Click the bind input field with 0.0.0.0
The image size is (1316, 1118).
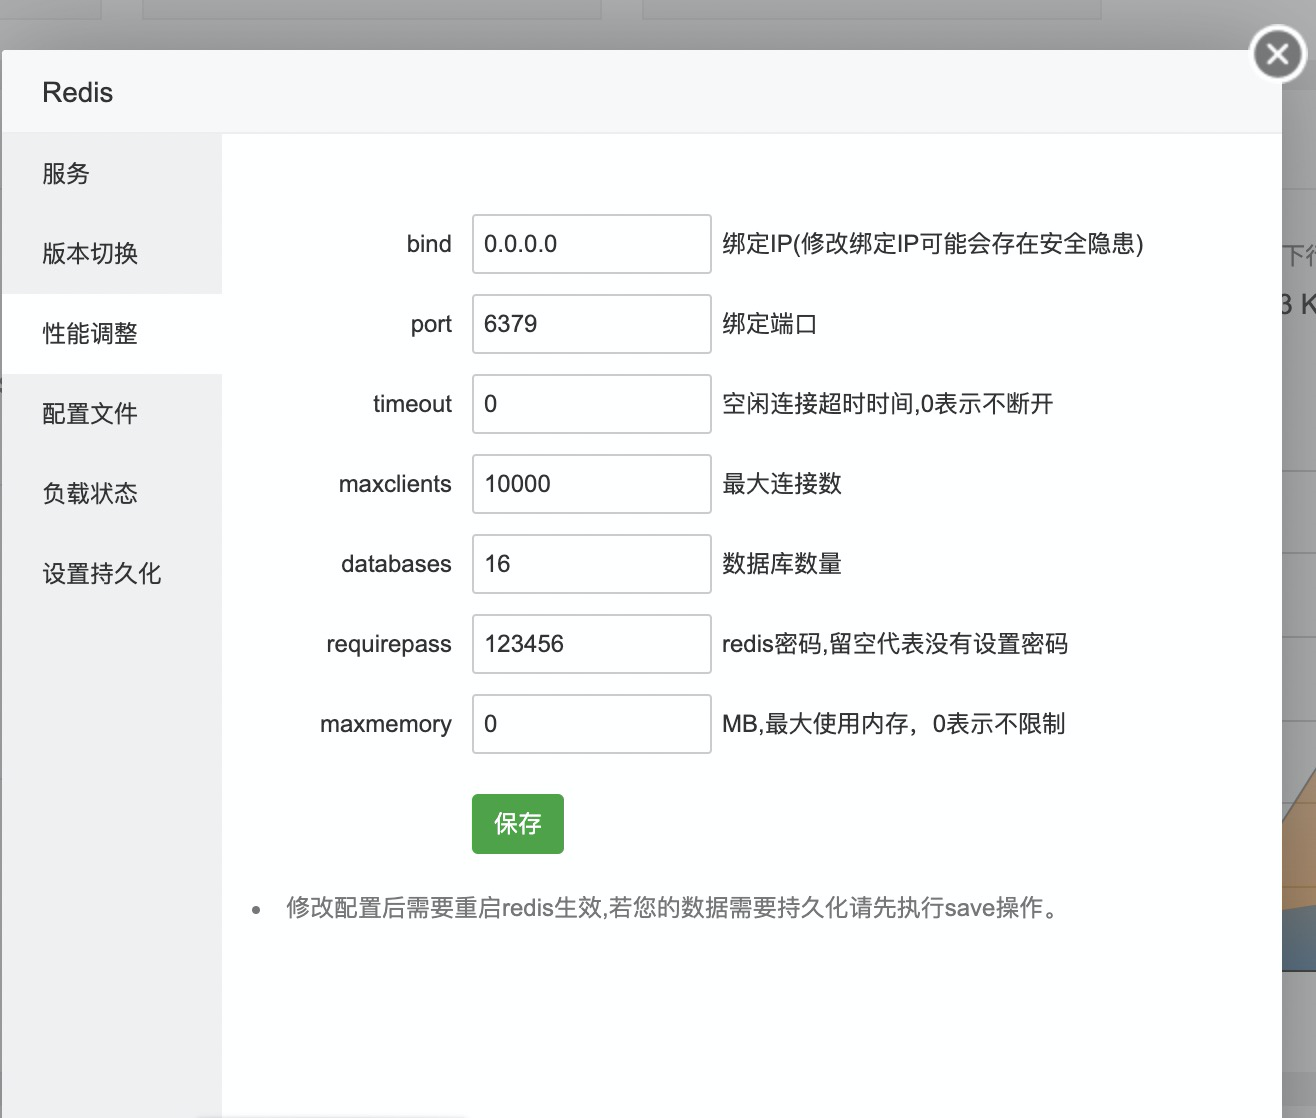point(591,244)
